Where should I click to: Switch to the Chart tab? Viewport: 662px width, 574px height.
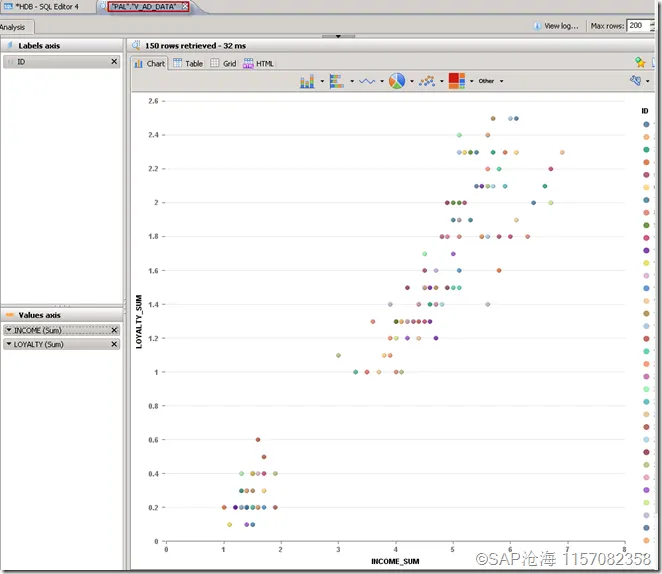tap(149, 64)
